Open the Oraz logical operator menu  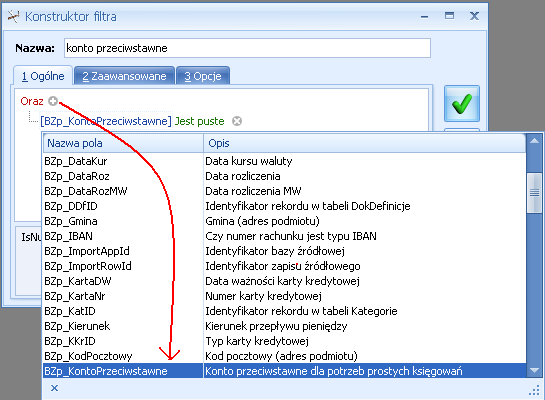(x=32, y=101)
